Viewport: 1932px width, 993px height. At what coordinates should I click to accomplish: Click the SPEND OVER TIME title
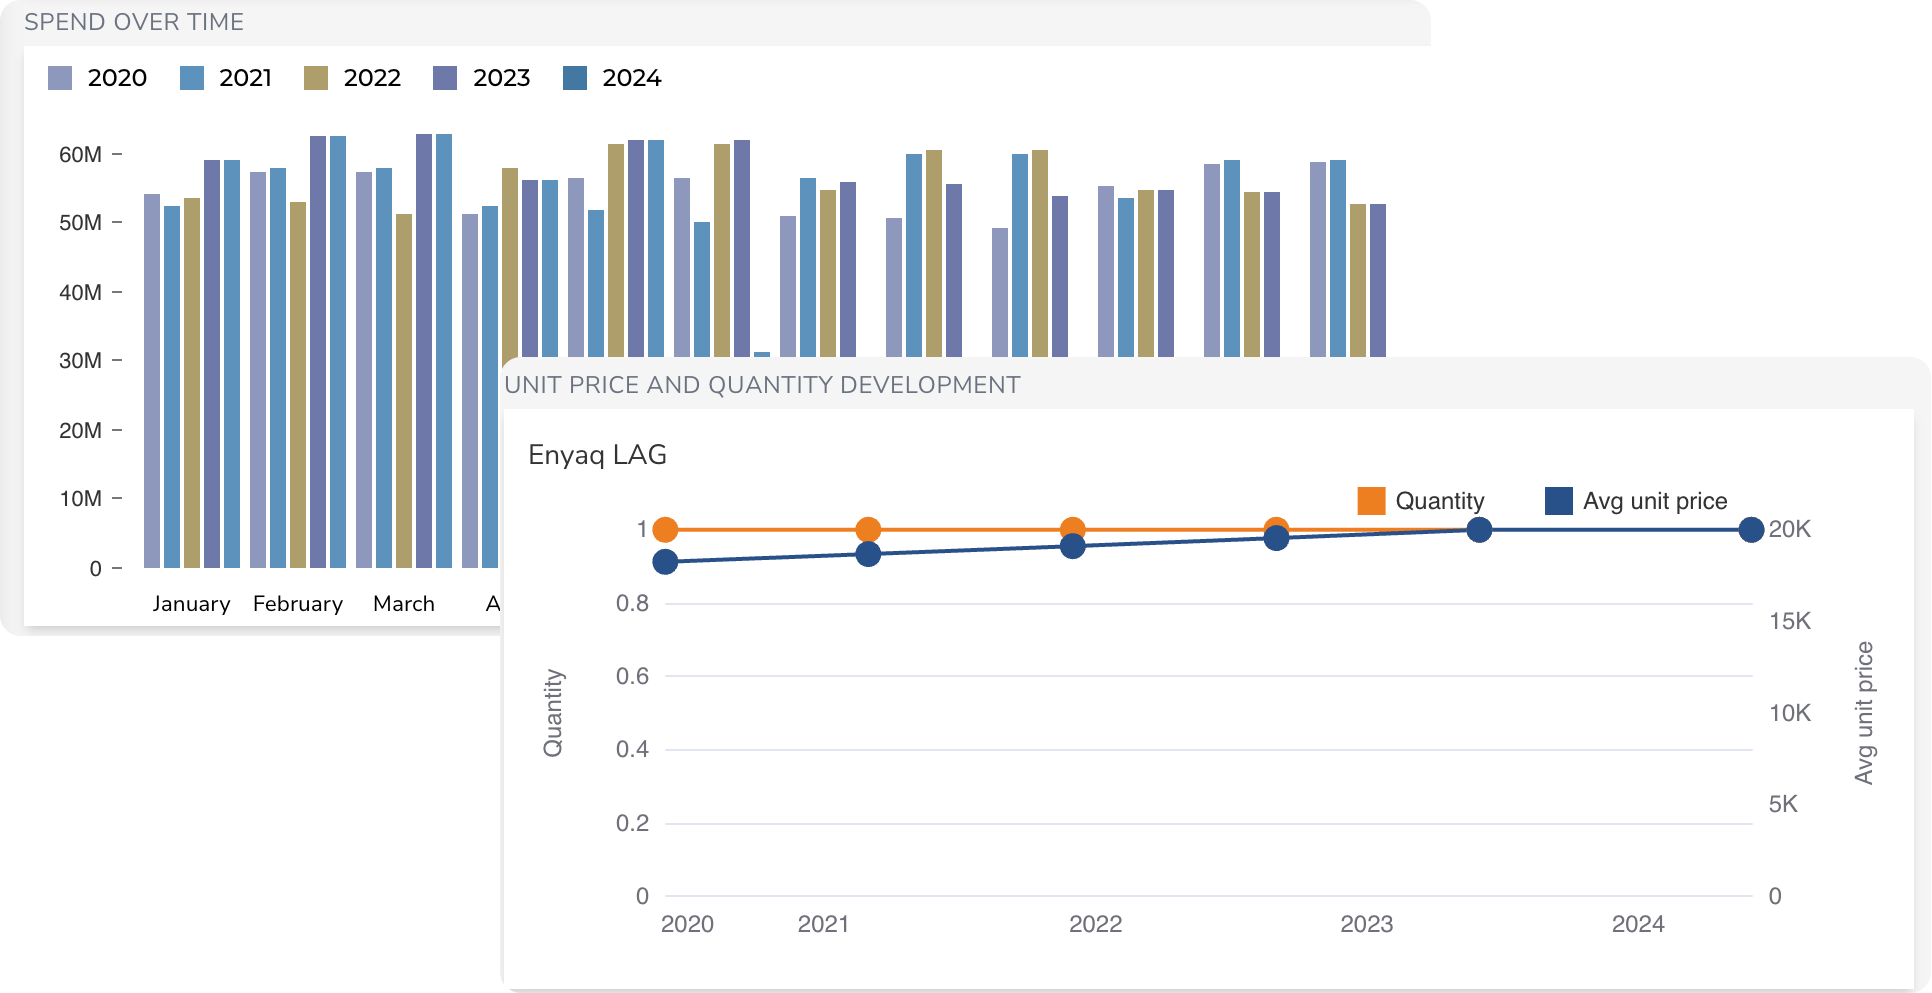point(134,22)
